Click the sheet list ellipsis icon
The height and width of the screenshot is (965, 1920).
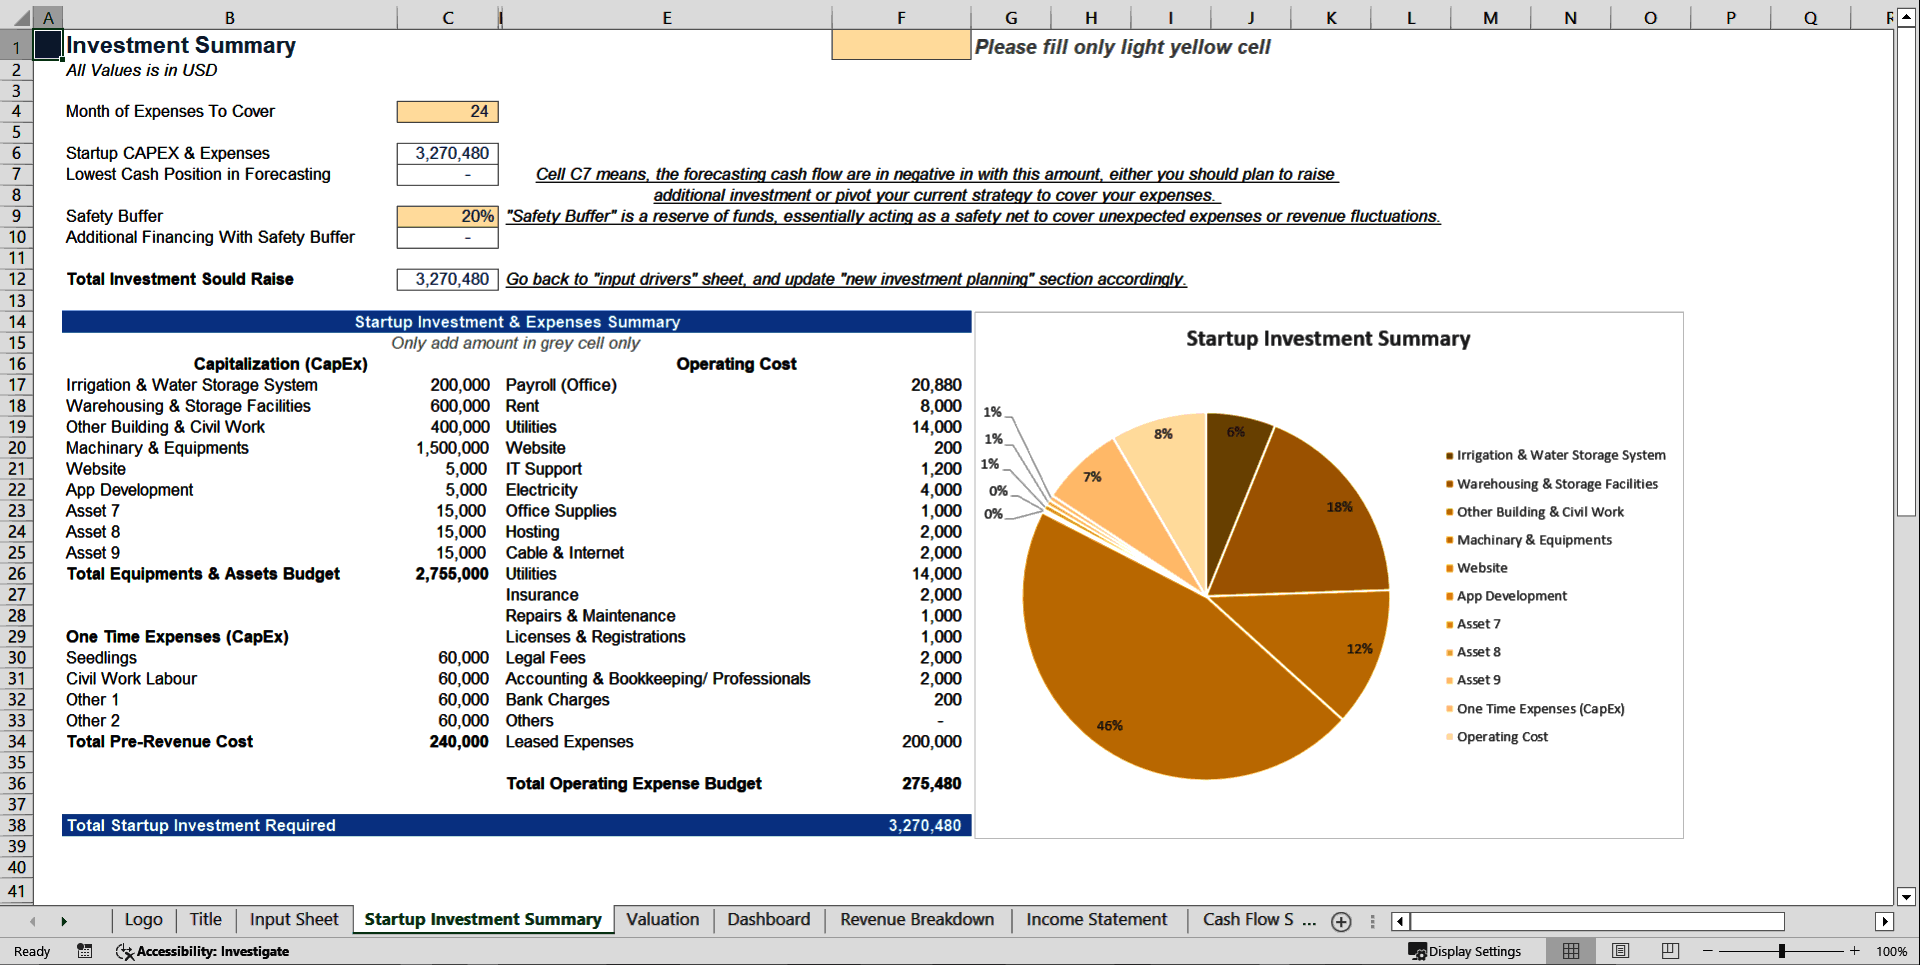click(x=1371, y=921)
